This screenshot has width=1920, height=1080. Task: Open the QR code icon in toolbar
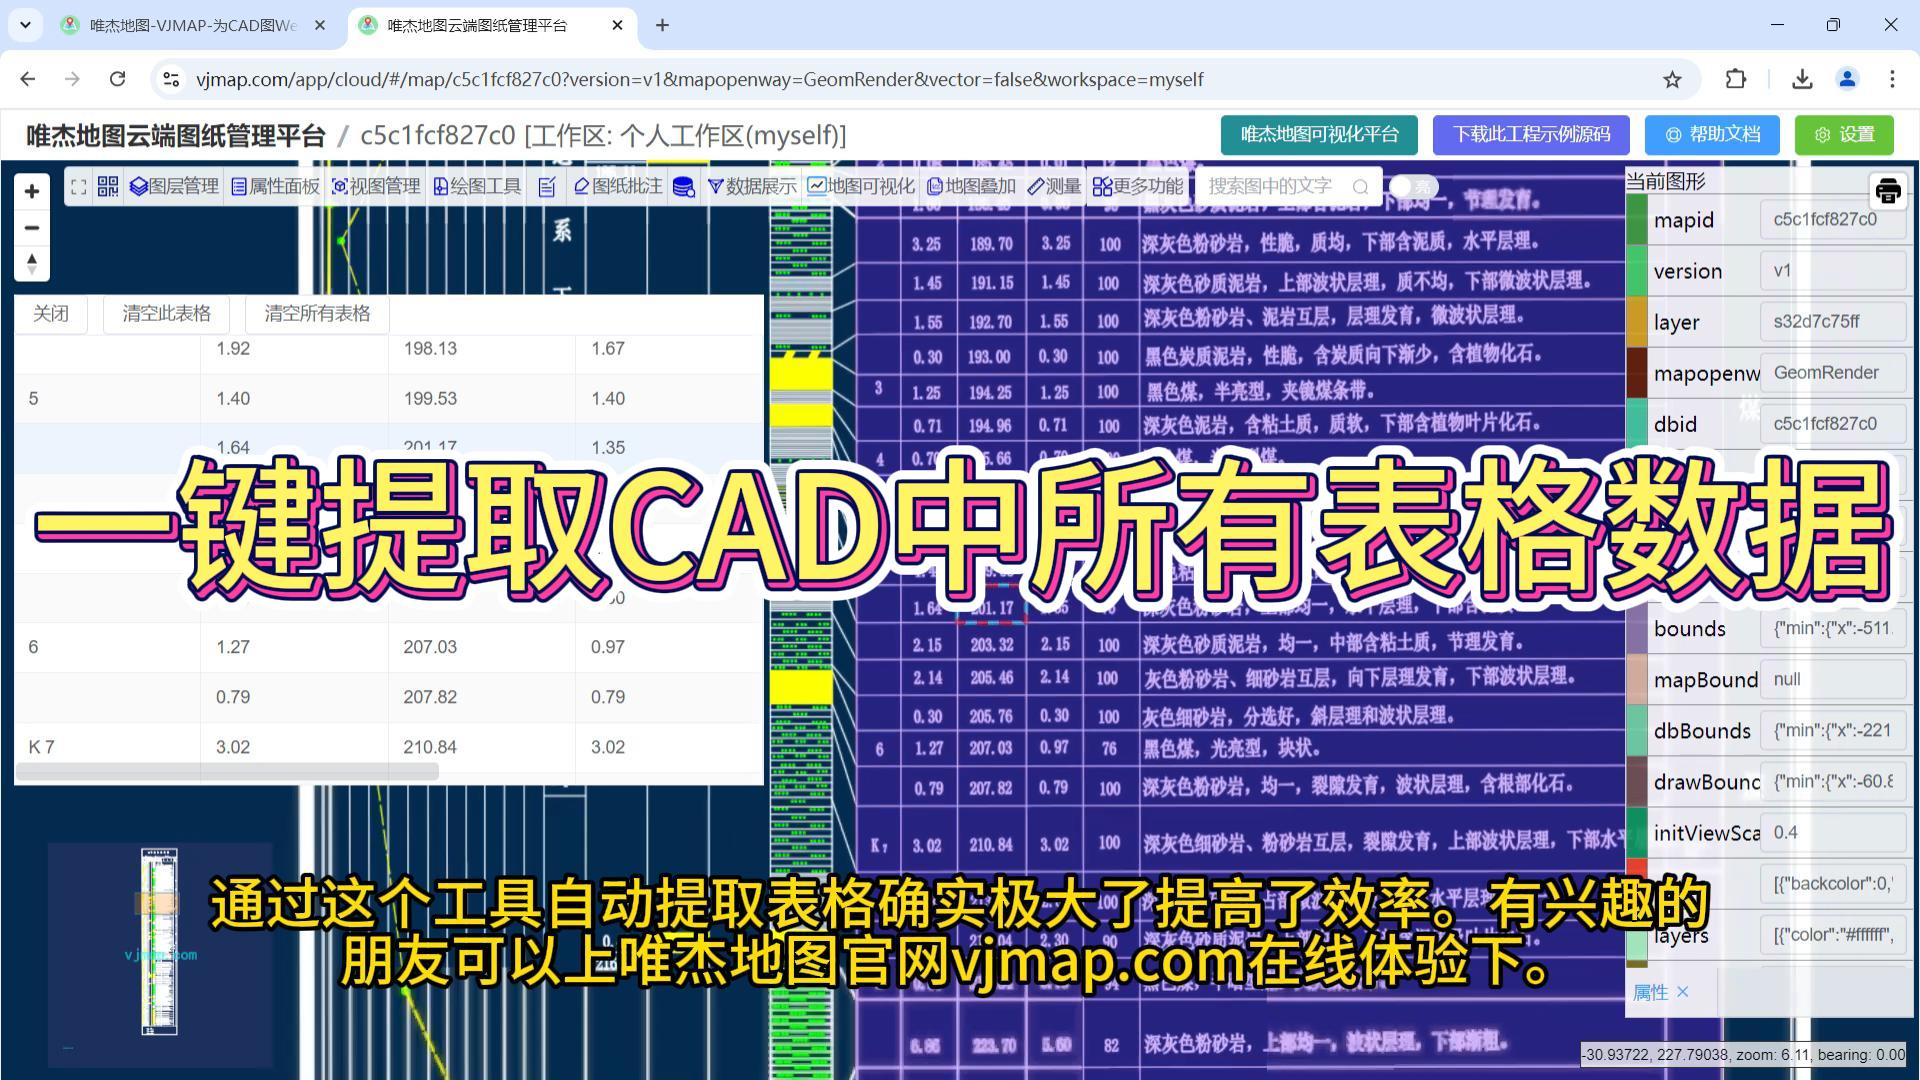coord(108,186)
